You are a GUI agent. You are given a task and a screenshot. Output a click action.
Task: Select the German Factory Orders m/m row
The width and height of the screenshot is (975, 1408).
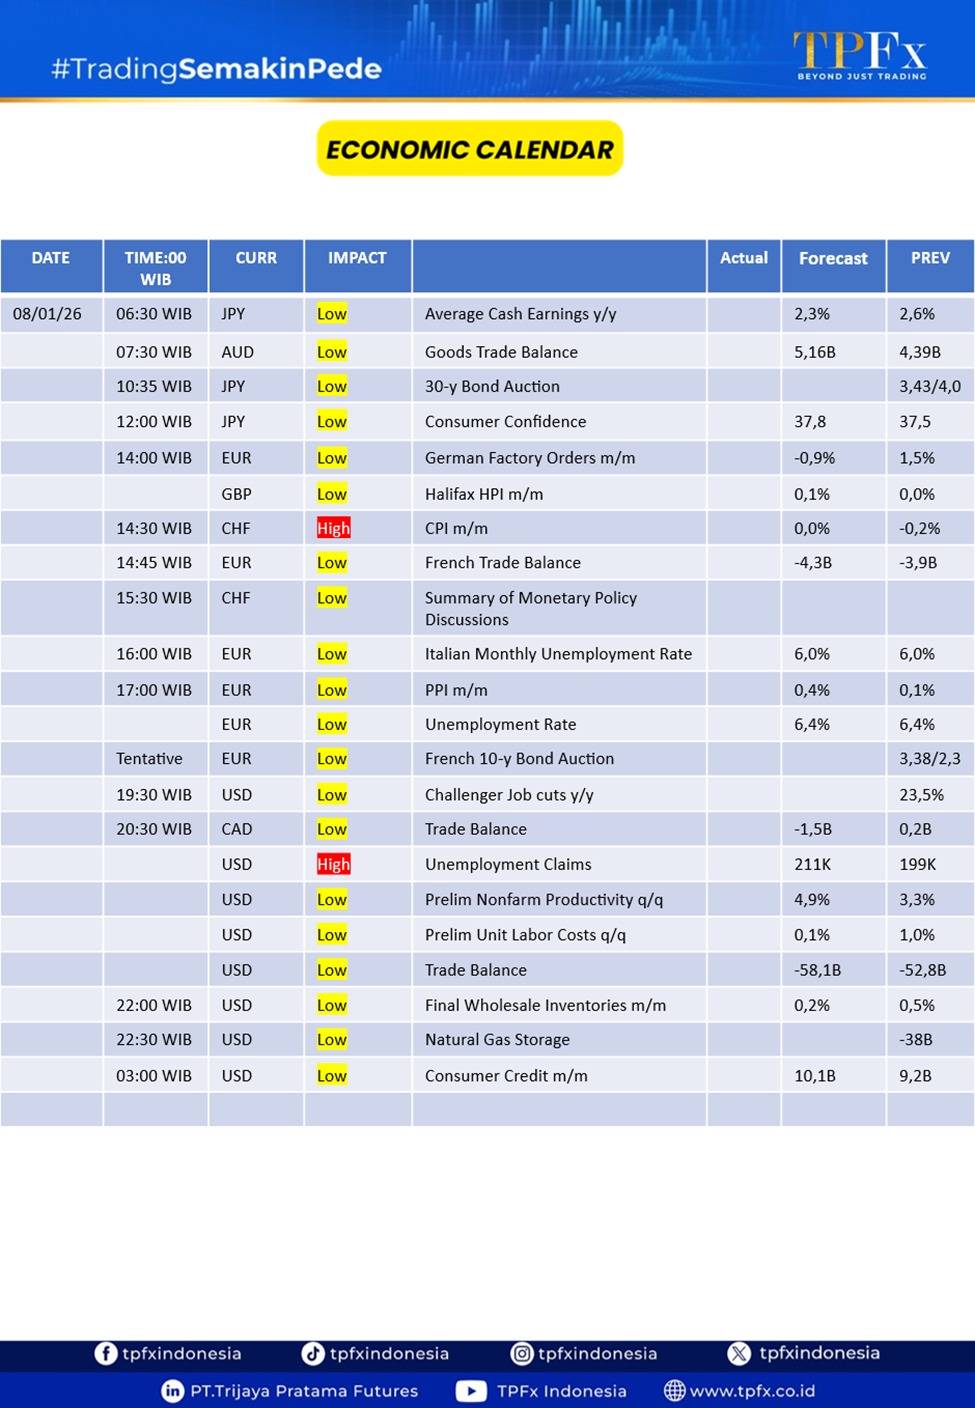[x=530, y=458]
